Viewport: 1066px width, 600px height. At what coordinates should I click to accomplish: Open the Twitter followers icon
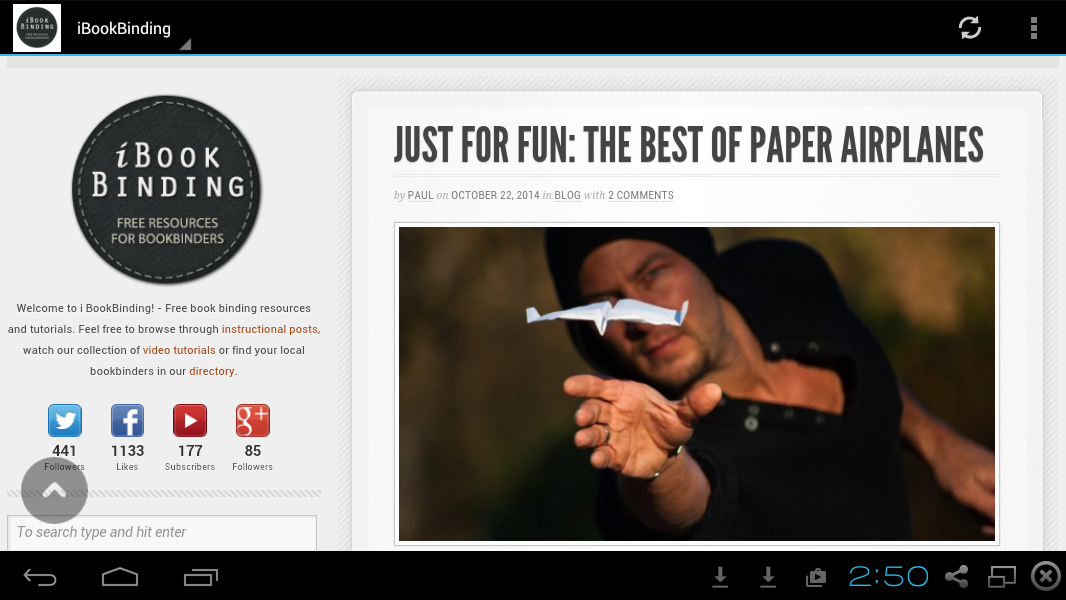[x=65, y=421]
